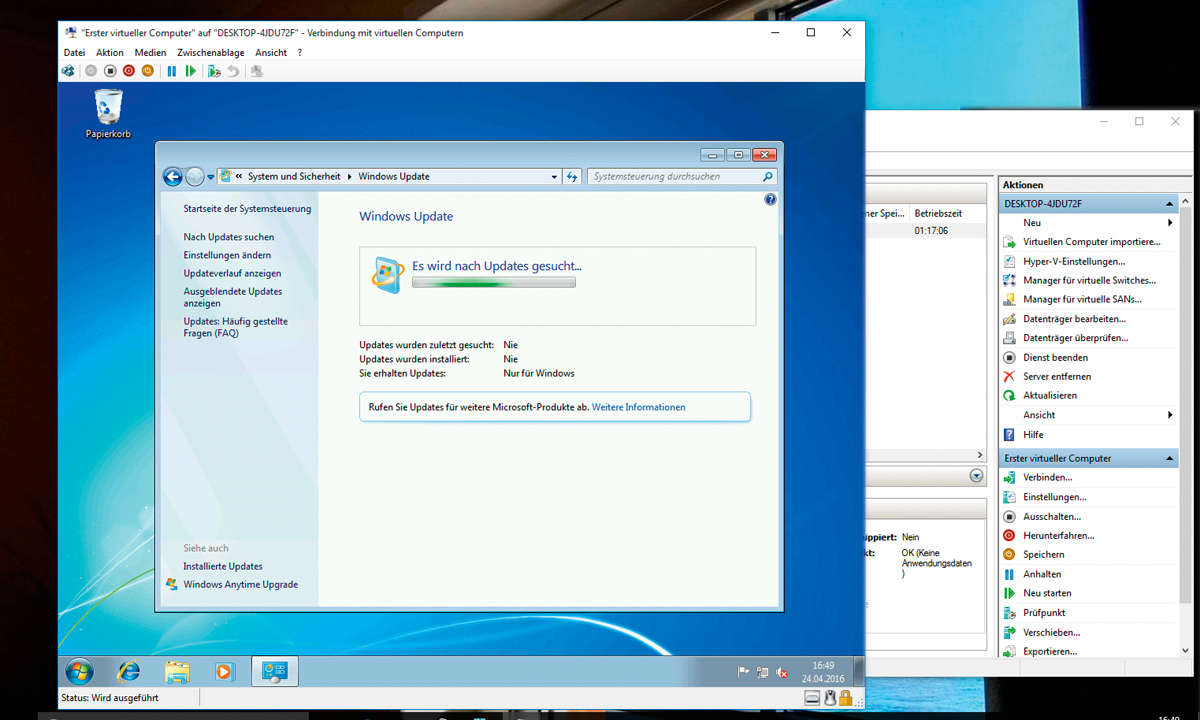
Task: Click the Back arrow in Windows Update window
Action: [173, 177]
